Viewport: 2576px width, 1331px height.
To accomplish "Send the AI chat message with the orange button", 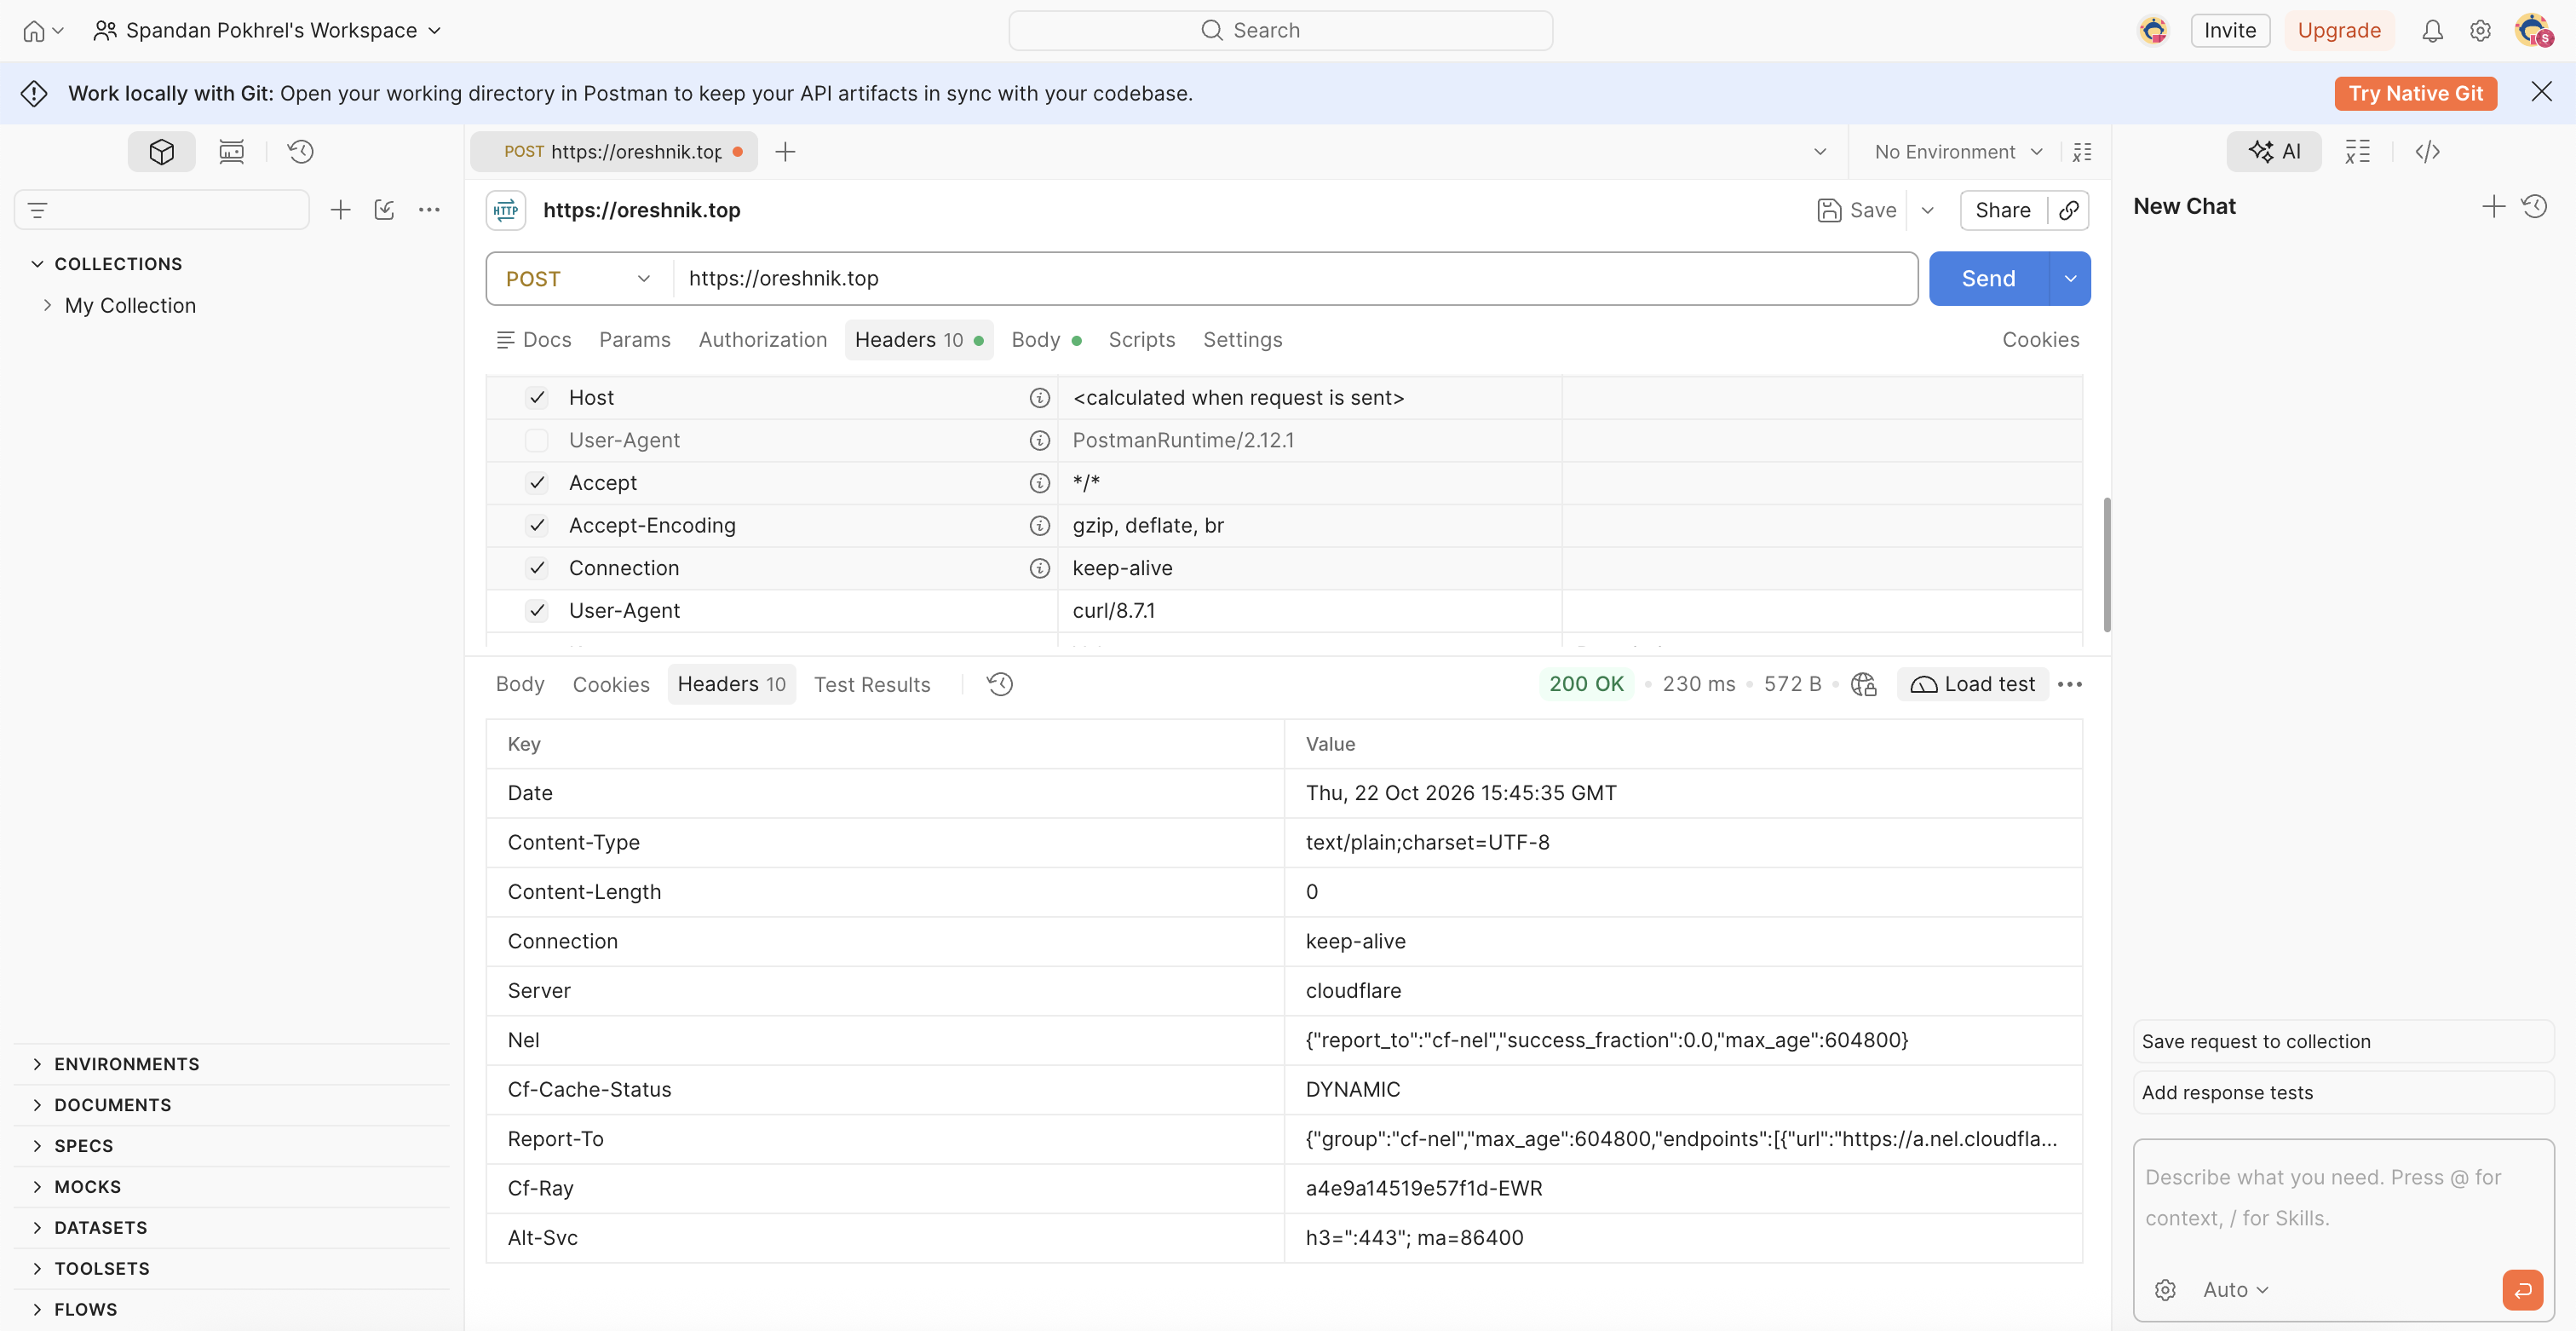I will coord(2522,1289).
